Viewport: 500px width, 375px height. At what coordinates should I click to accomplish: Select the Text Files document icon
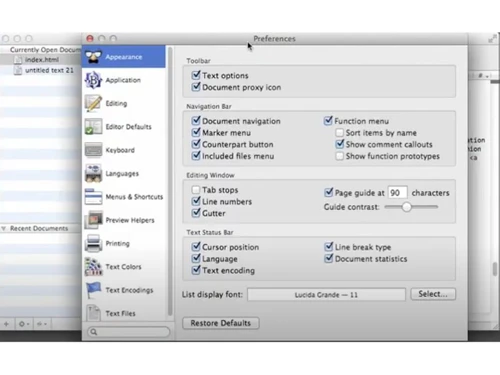pyautogui.click(x=94, y=313)
